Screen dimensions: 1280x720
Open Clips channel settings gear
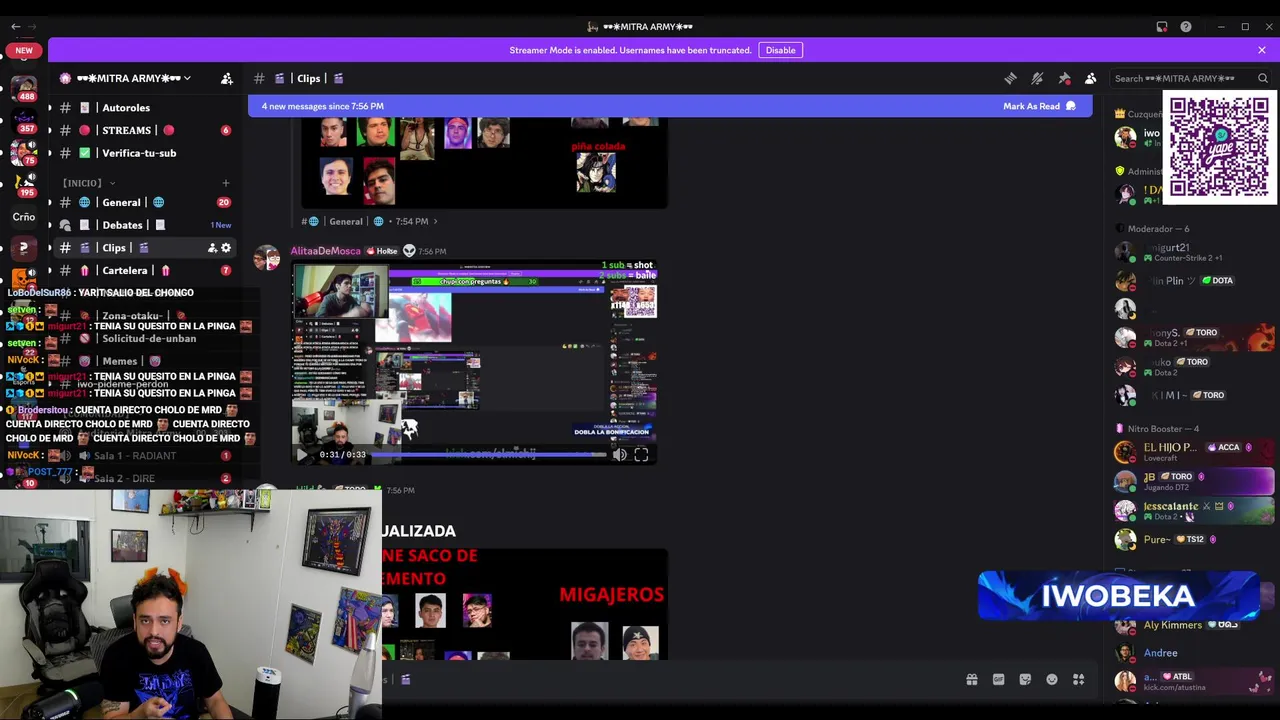point(226,248)
